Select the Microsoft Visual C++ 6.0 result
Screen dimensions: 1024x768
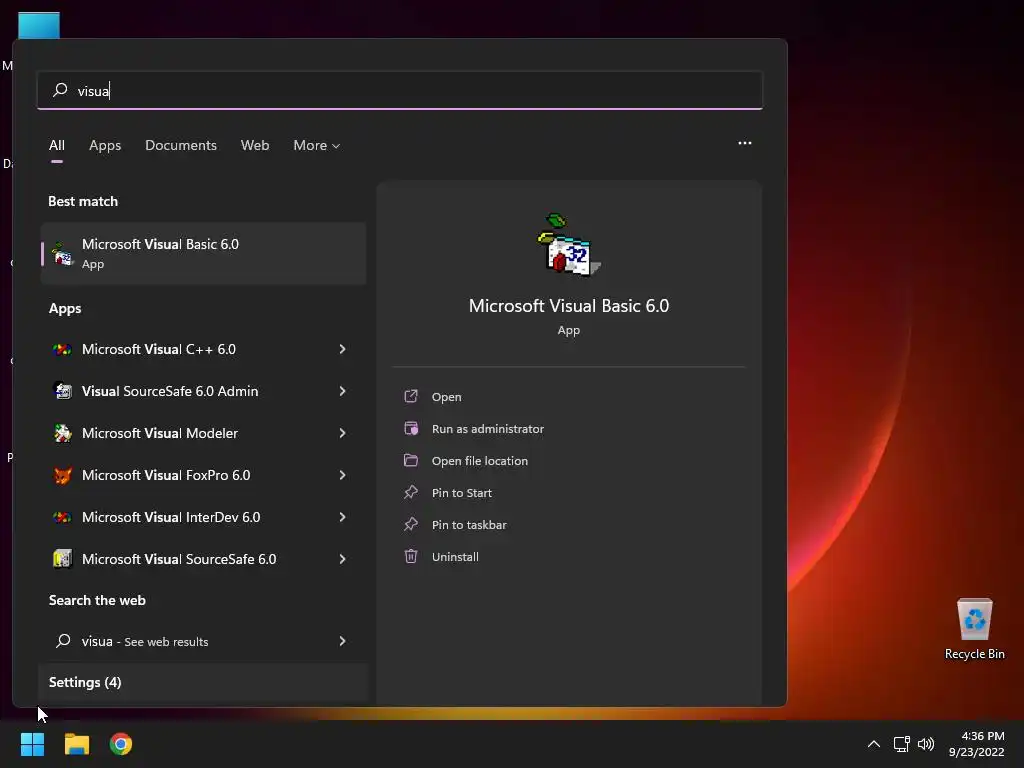[x=203, y=349]
